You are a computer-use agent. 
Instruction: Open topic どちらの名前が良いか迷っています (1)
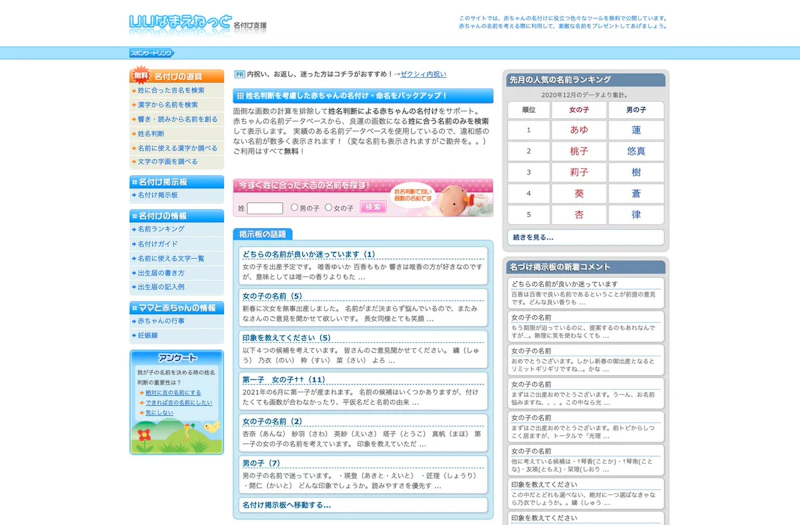tap(309, 254)
